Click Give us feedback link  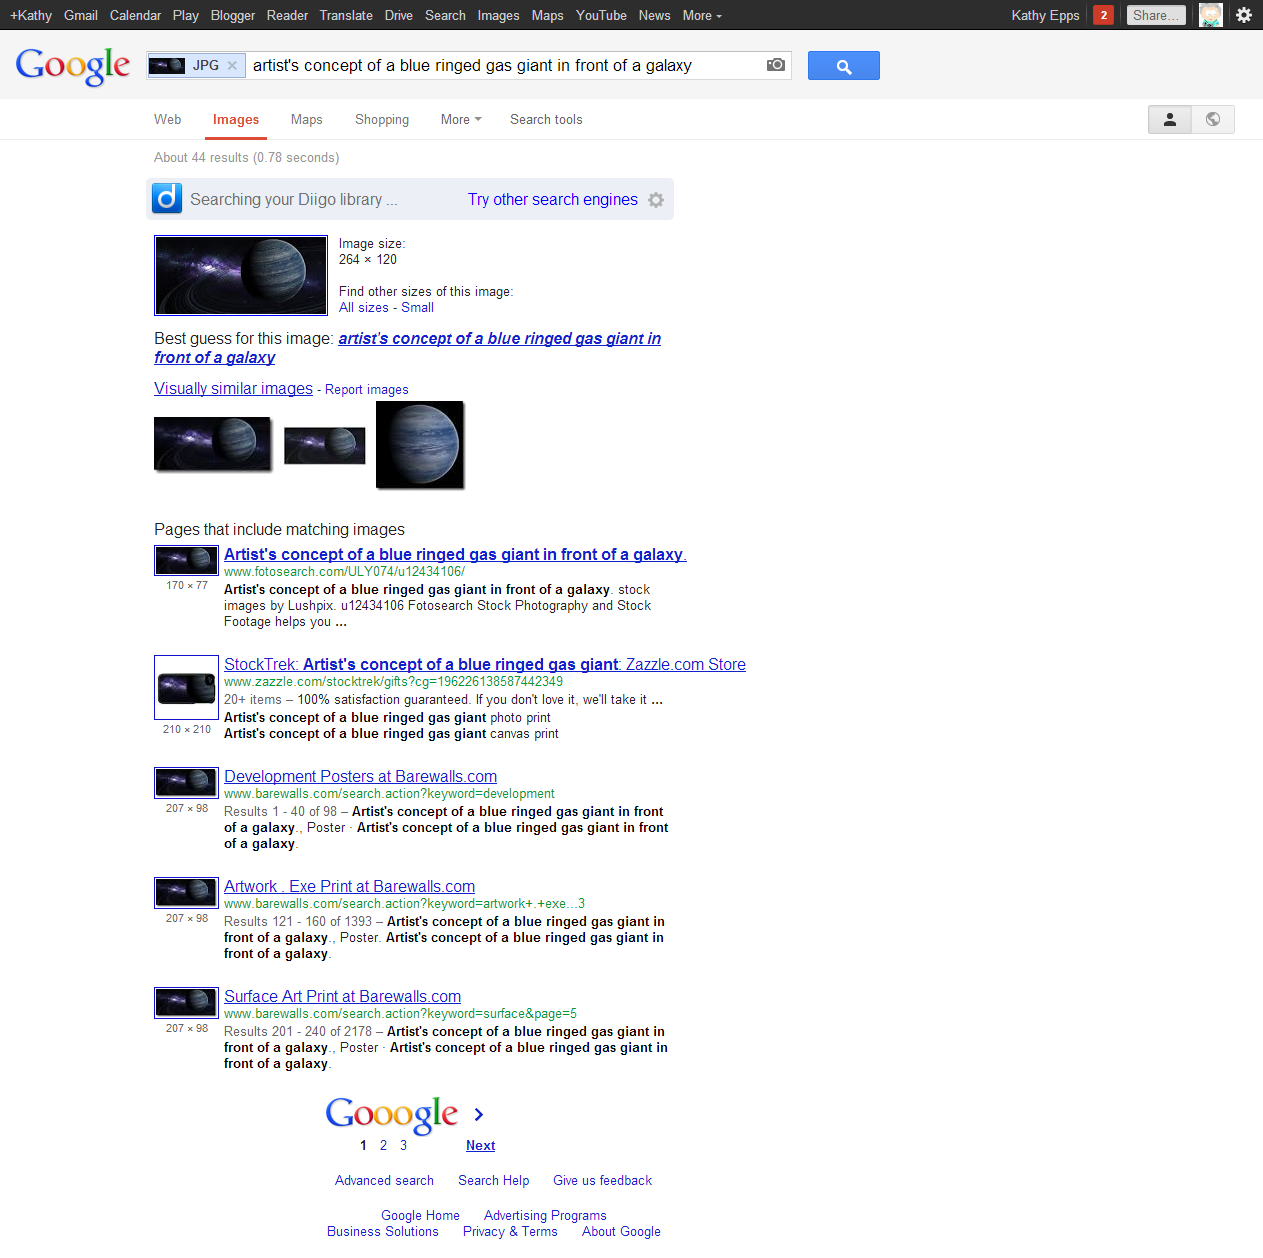pos(602,1180)
